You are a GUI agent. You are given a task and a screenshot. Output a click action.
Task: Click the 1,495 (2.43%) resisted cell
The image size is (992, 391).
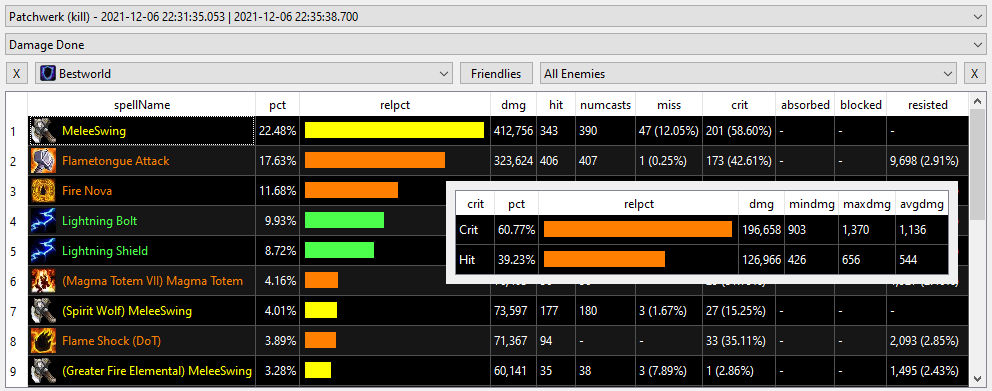click(x=927, y=370)
